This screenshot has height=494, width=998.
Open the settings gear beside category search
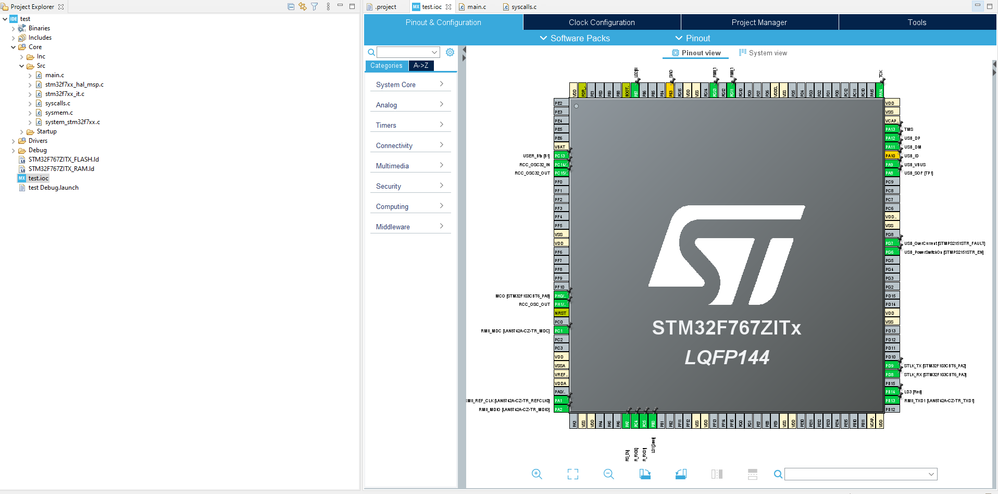coord(450,52)
